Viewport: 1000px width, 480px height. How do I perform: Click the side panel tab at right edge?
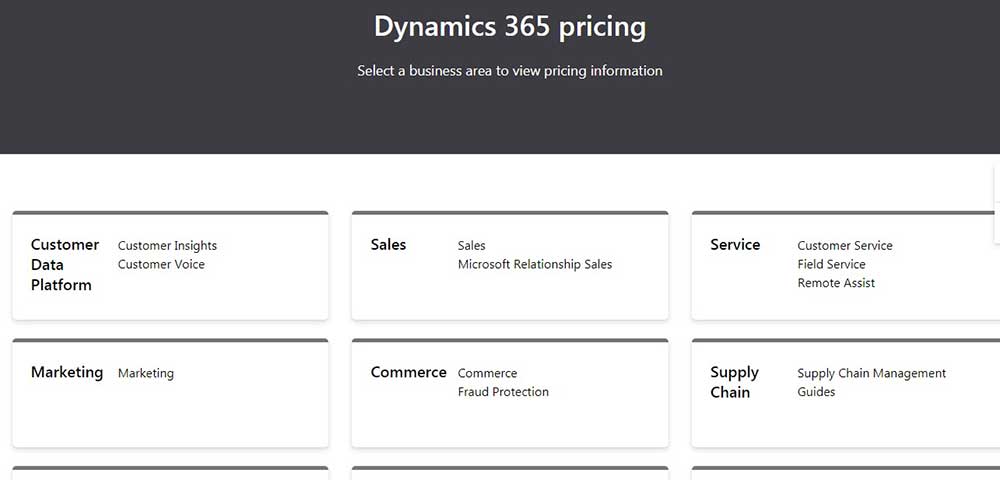coord(997,203)
